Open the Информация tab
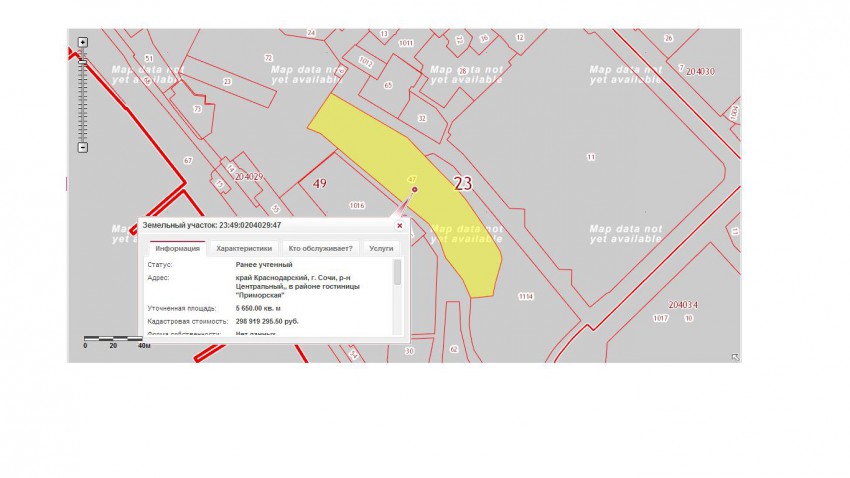This screenshot has height=478, width=850. (177, 248)
